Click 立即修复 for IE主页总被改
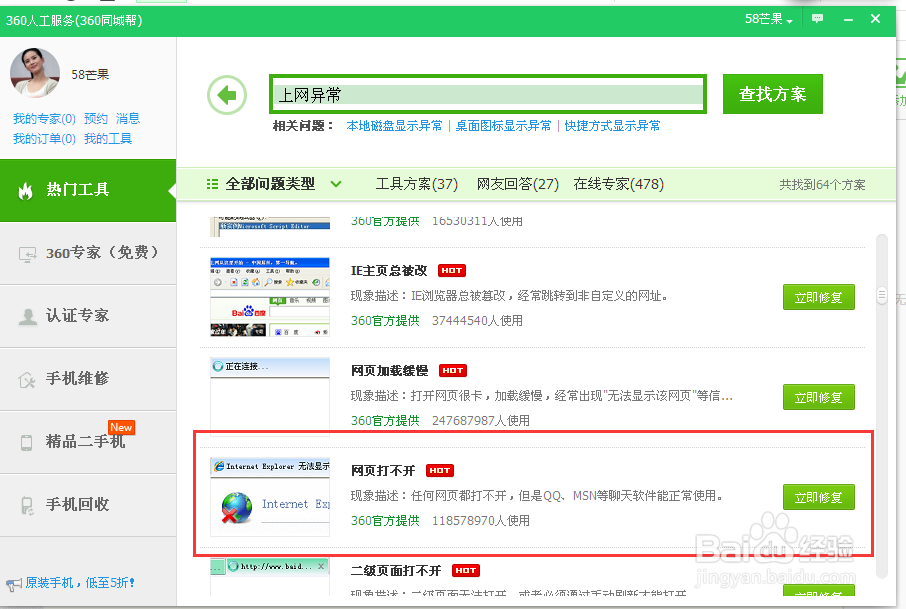Viewport: 906px width, 609px height. click(x=818, y=298)
